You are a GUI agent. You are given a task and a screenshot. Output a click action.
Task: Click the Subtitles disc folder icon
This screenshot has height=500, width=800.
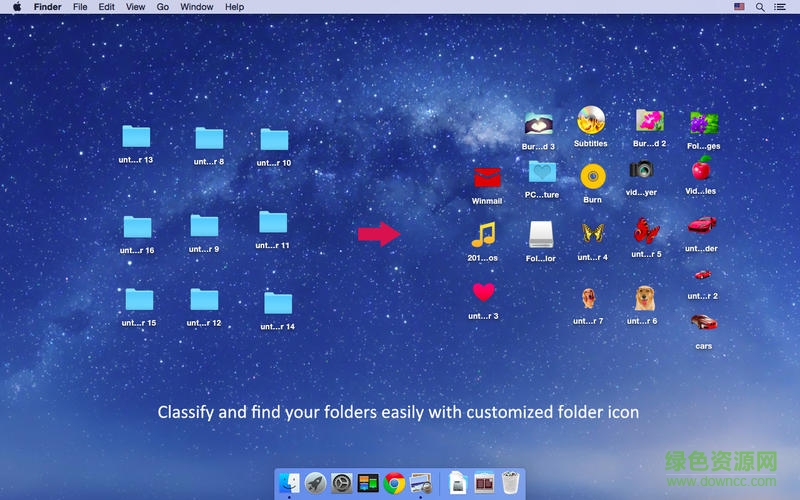click(591, 121)
